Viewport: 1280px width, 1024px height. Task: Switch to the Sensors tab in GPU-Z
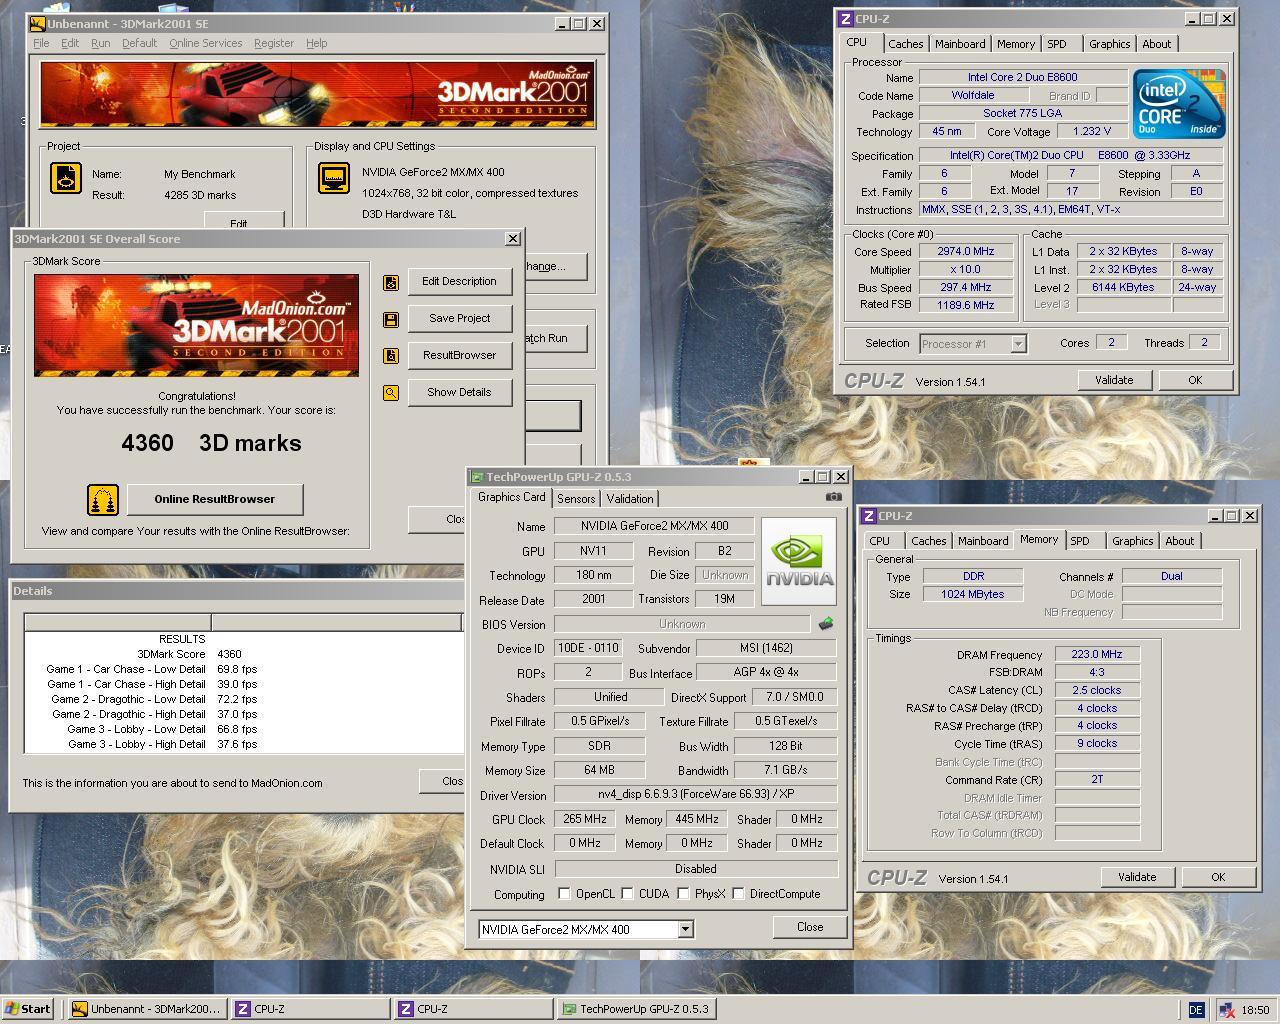(x=576, y=499)
